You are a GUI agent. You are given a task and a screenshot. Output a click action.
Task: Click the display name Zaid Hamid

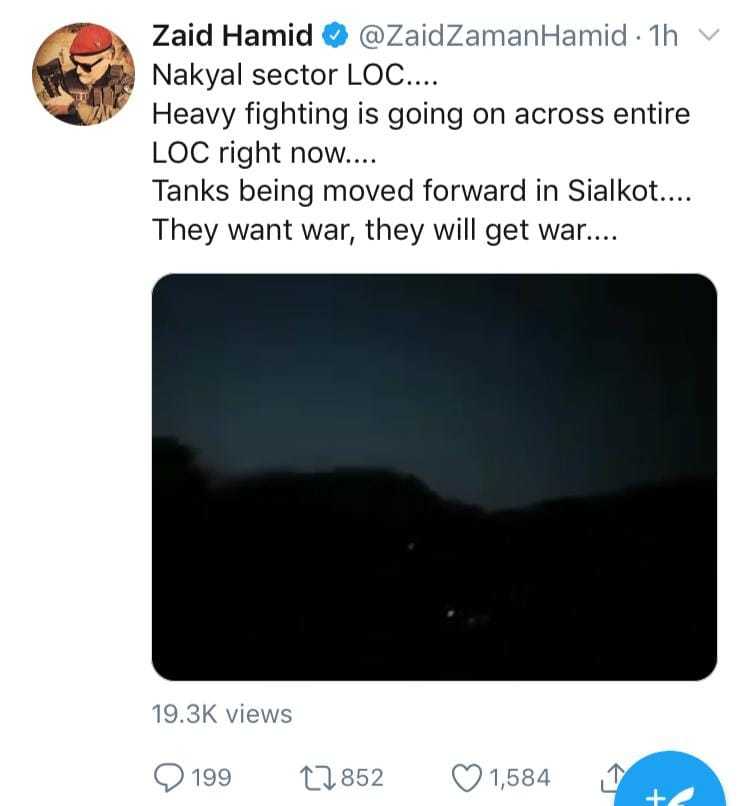pyautogui.click(x=232, y=37)
